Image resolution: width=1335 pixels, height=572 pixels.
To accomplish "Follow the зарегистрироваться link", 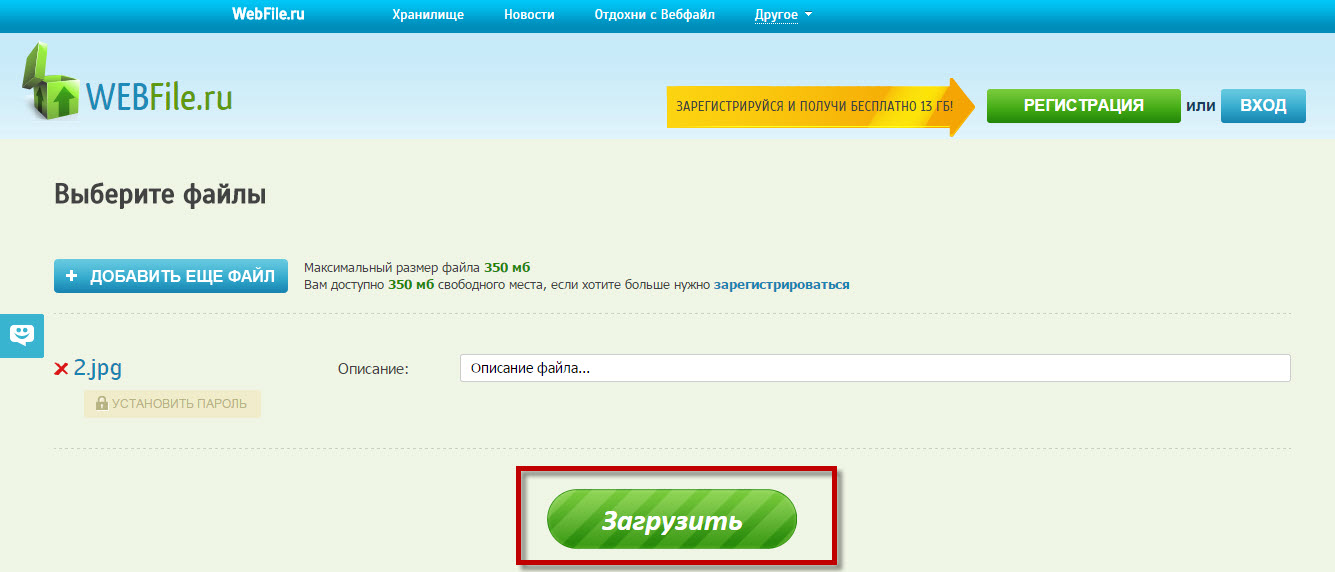I will 781,285.
